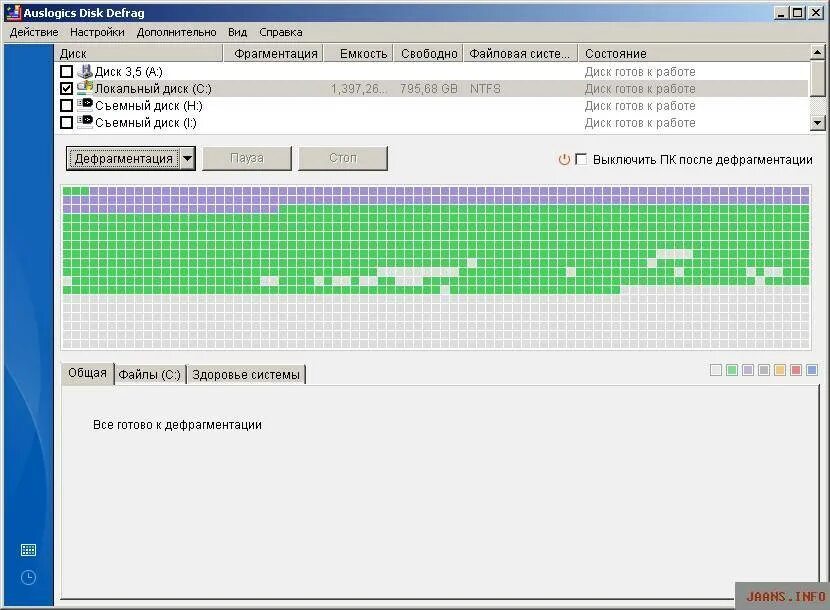830x610 pixels.
Task: Click the red legend color swatch
Action: click(795, 370)
